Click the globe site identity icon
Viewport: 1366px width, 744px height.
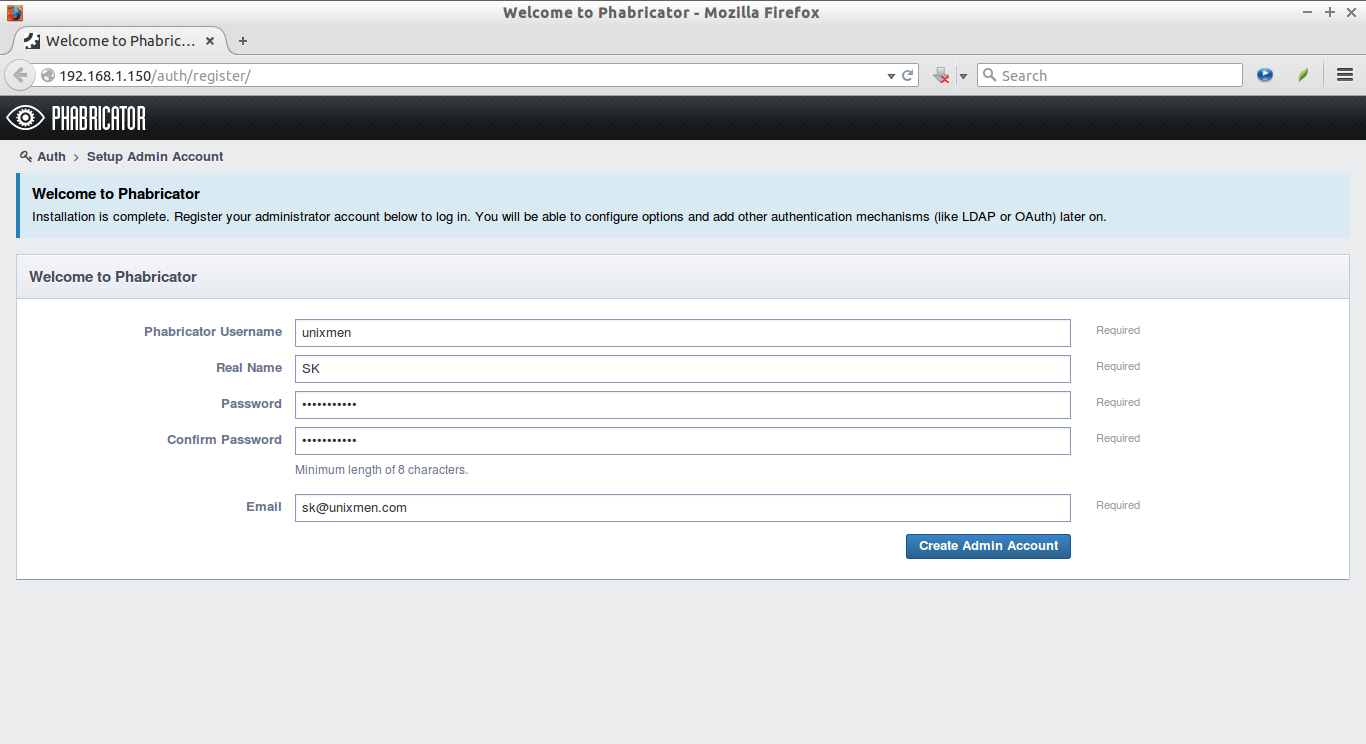[x=48, y=76]
